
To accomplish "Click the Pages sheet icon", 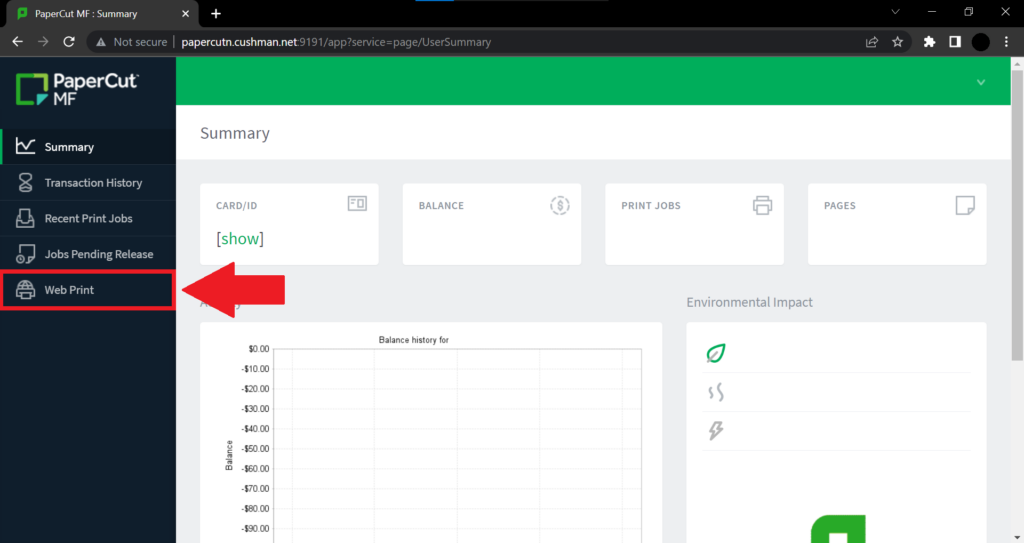I will (x=965, y=205).
